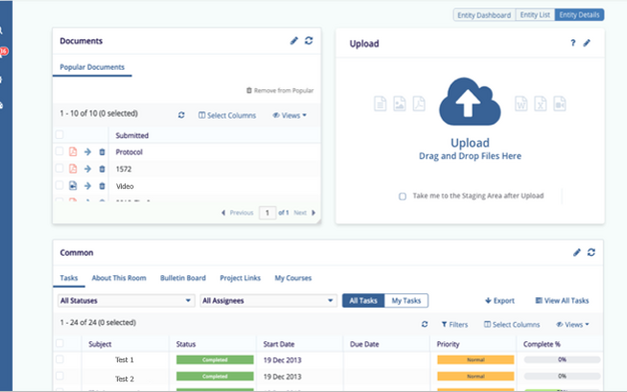Edit the Documents panel with pencil icon

[x=294, y=41]
